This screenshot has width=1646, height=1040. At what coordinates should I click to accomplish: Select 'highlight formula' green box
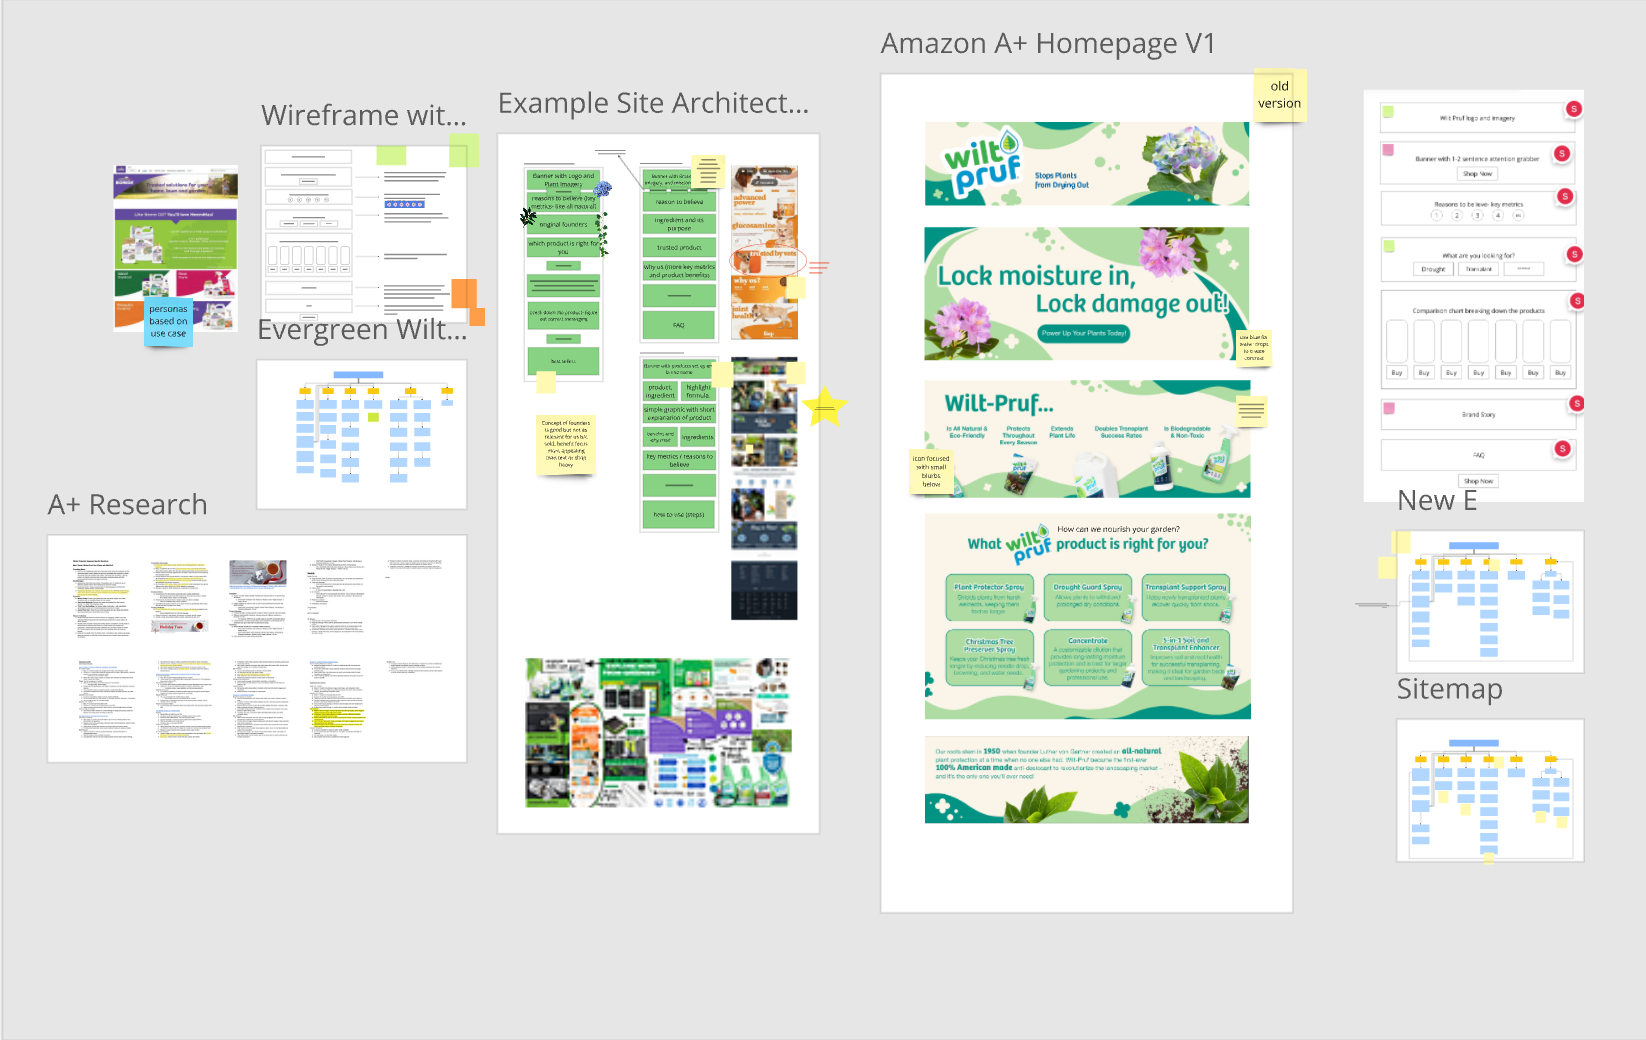[x=698, y=391]
